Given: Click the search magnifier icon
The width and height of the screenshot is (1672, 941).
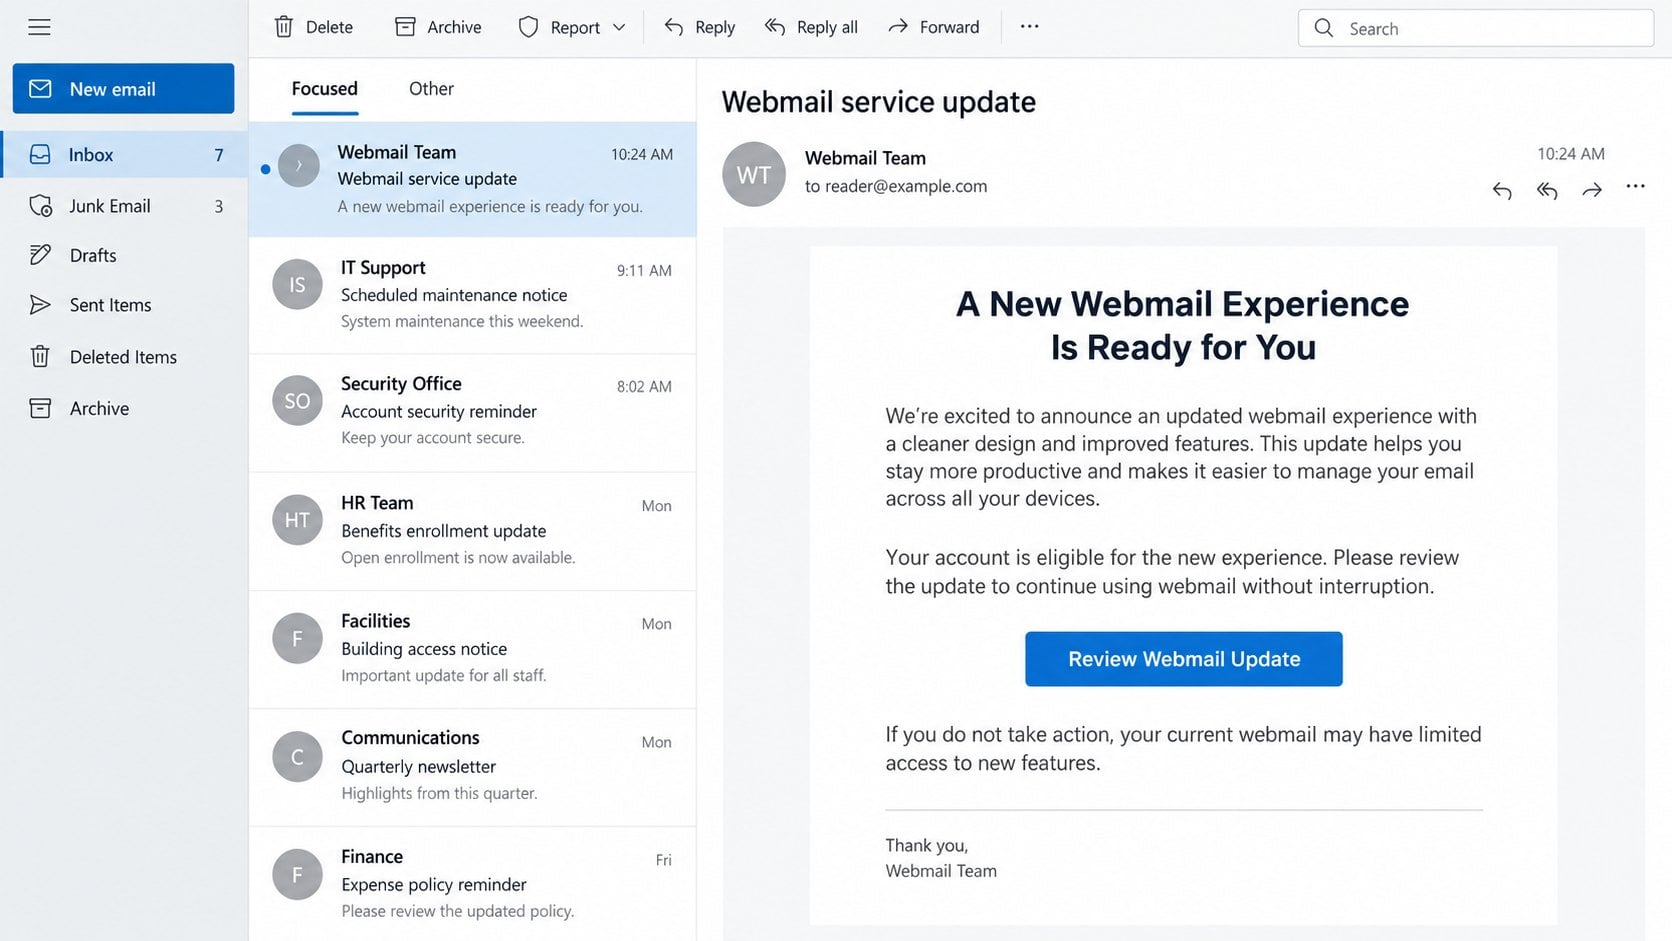Looking at the screenshot, I should [x=1324, y=28].
